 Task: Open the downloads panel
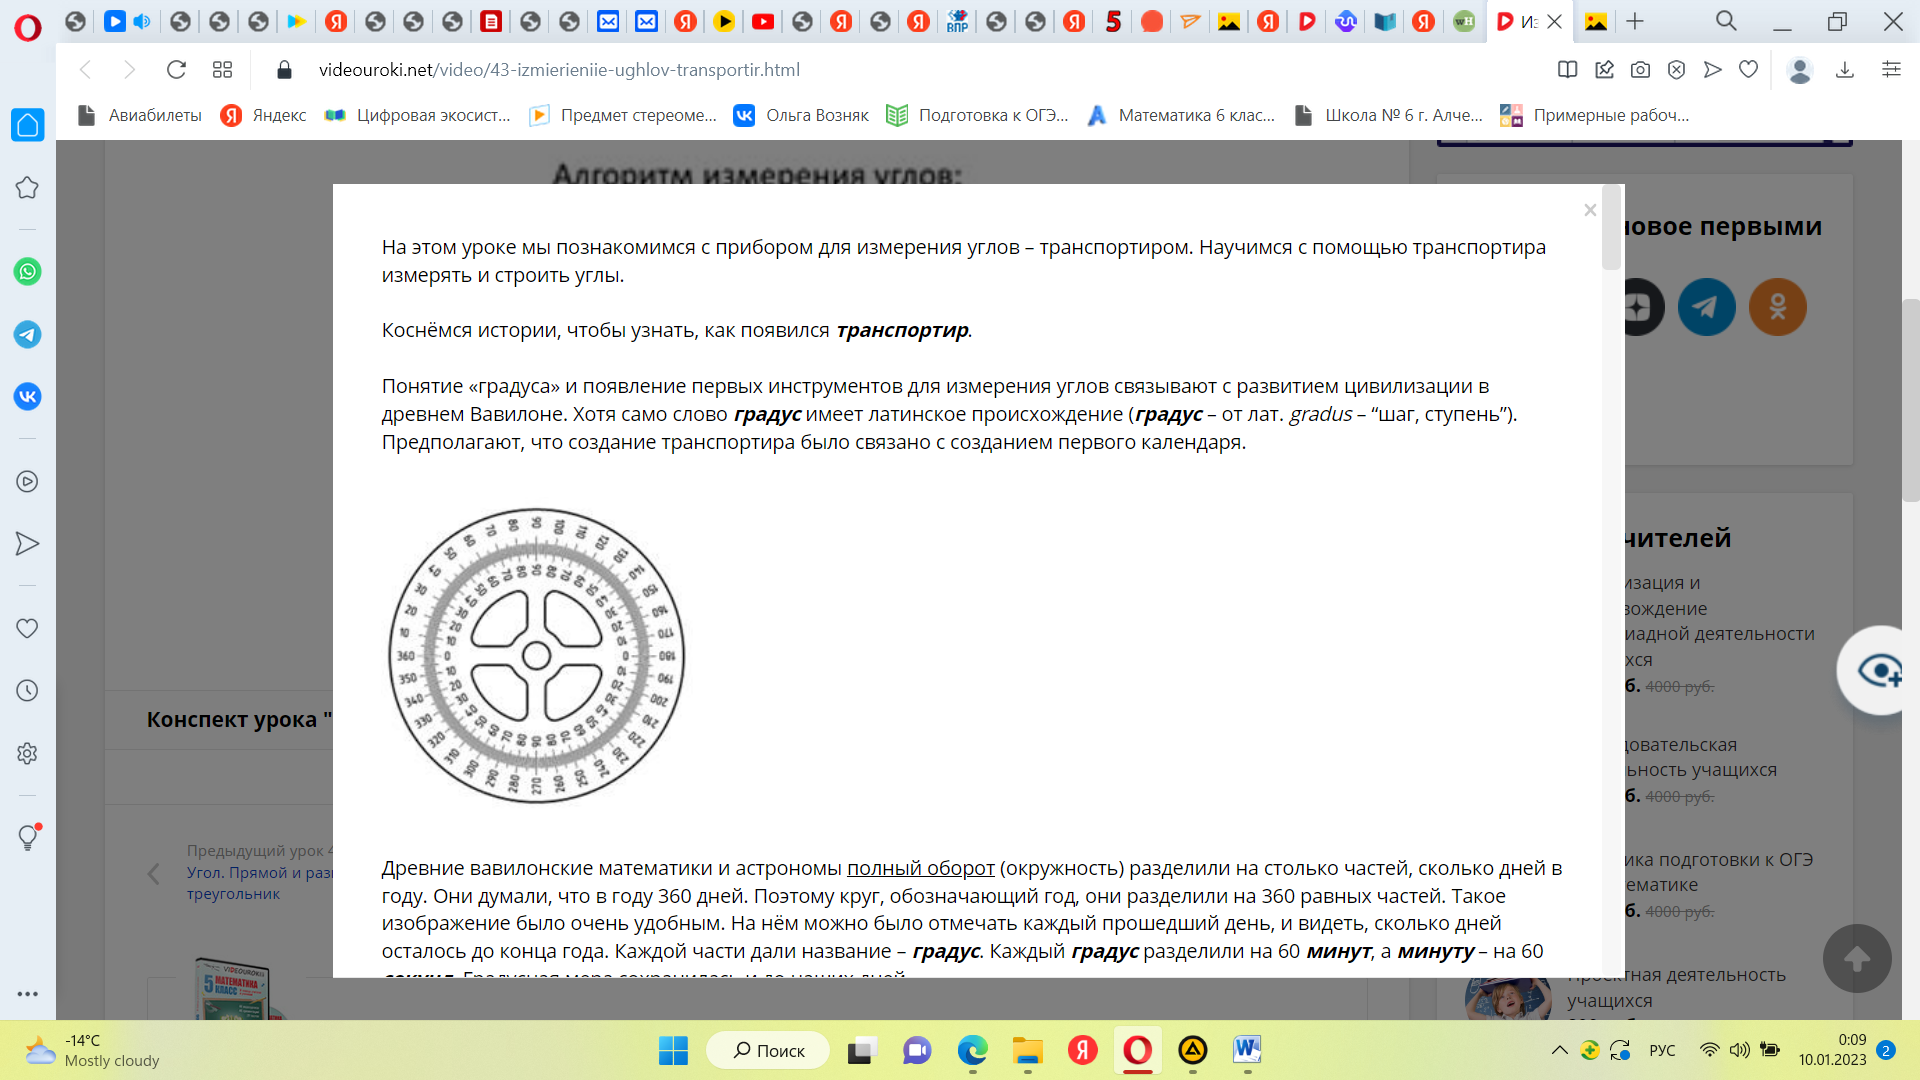1845,70
